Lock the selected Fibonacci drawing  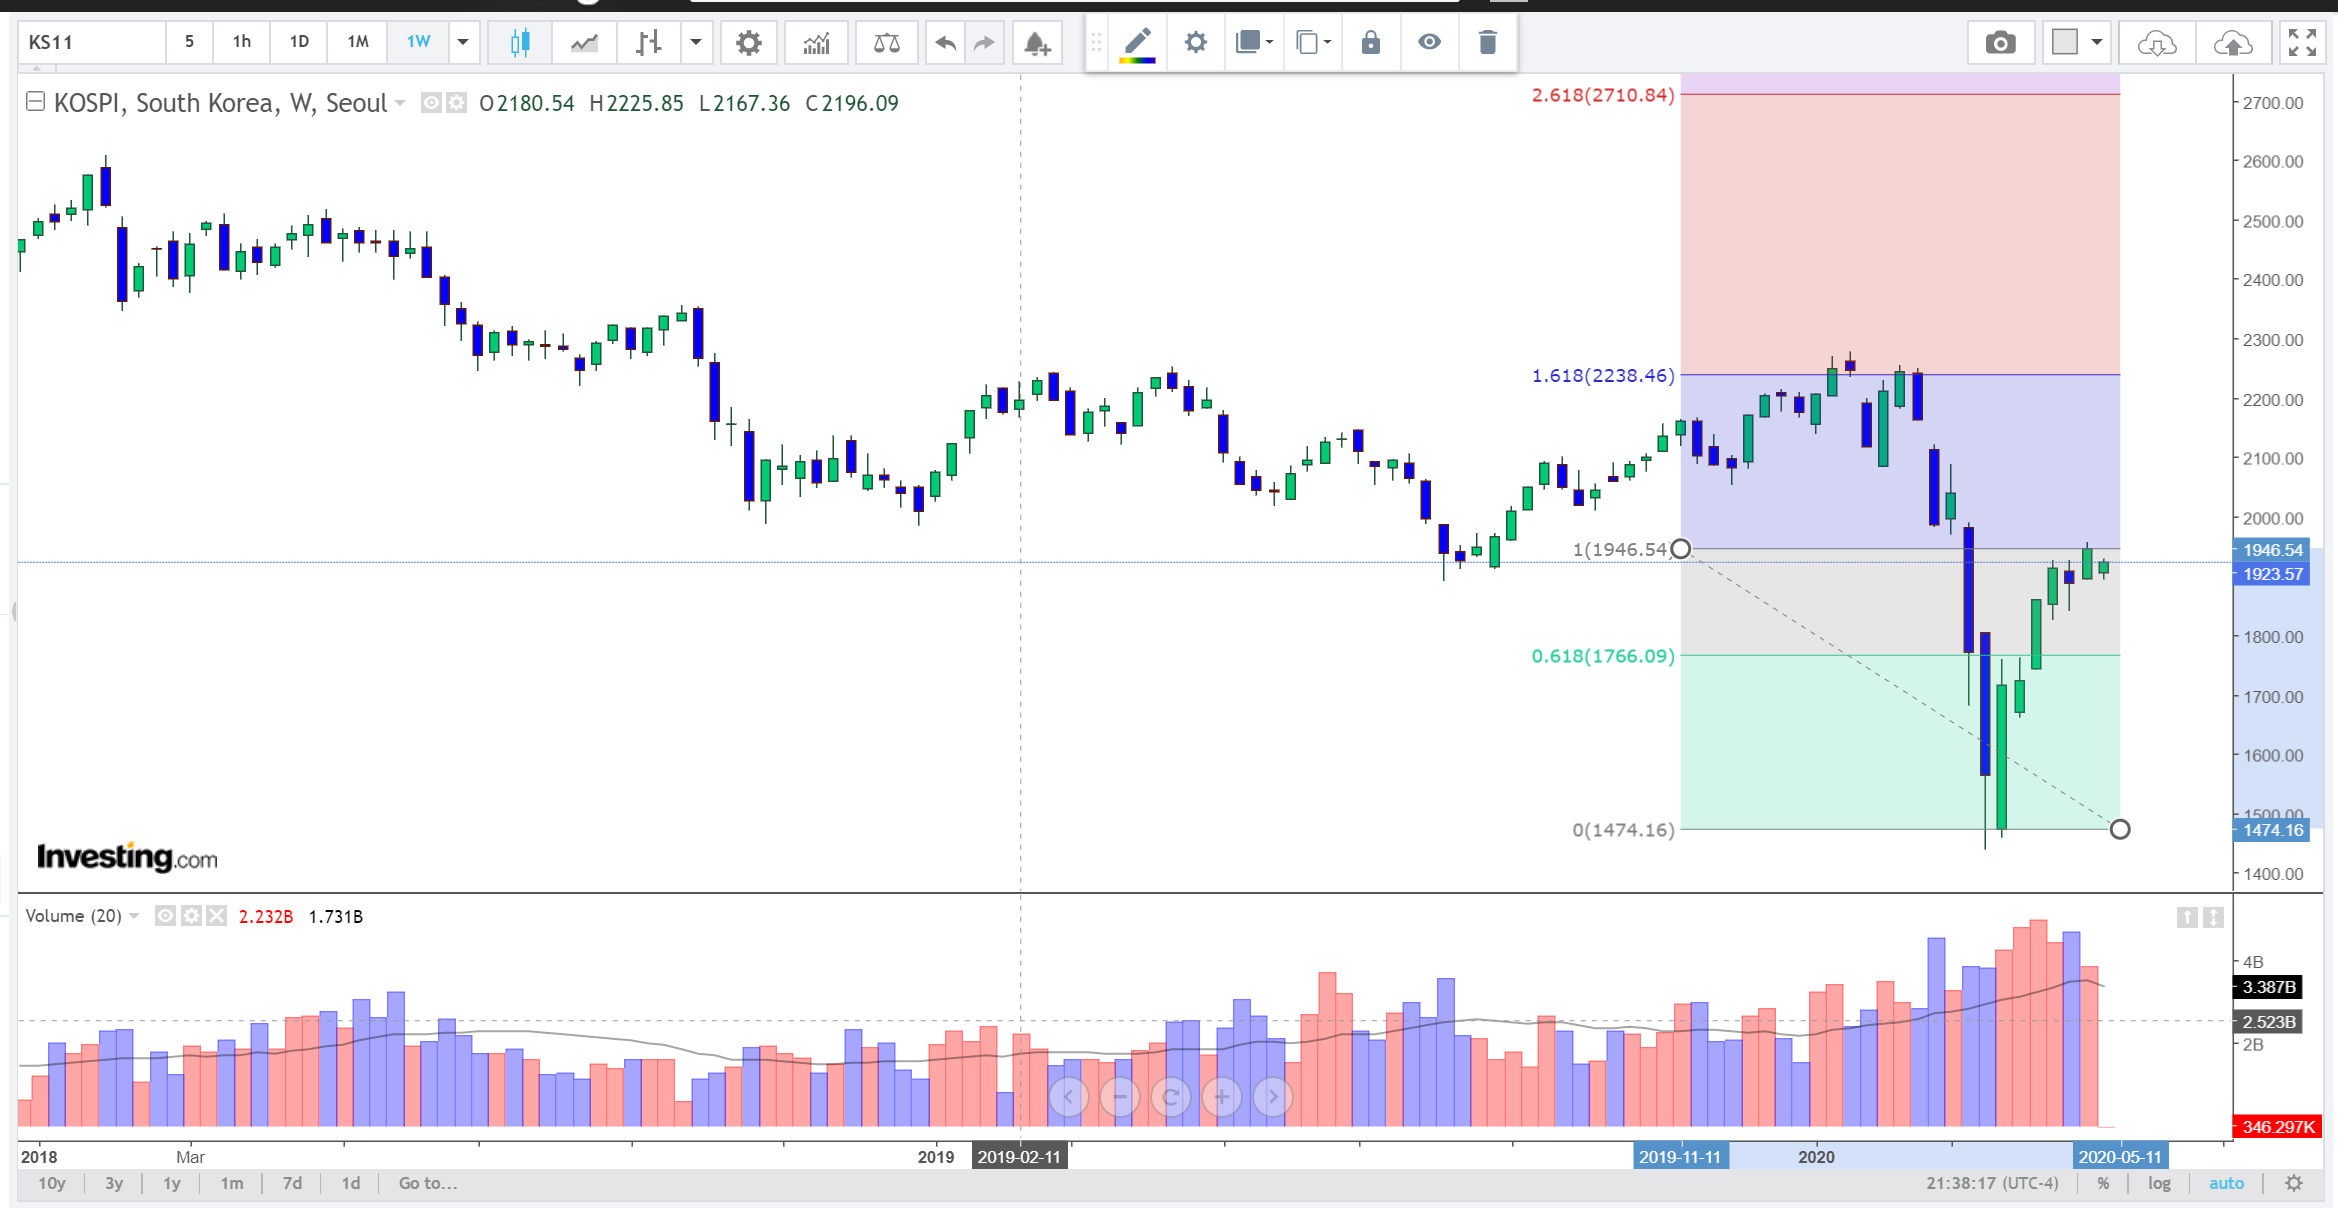1370,42
